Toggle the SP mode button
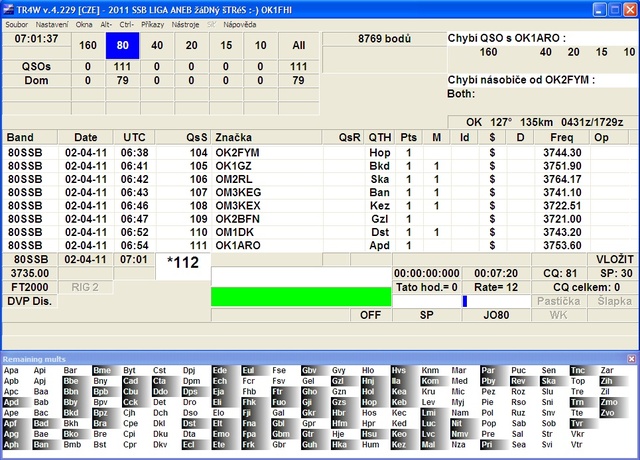640x460 pixels. 425,314
